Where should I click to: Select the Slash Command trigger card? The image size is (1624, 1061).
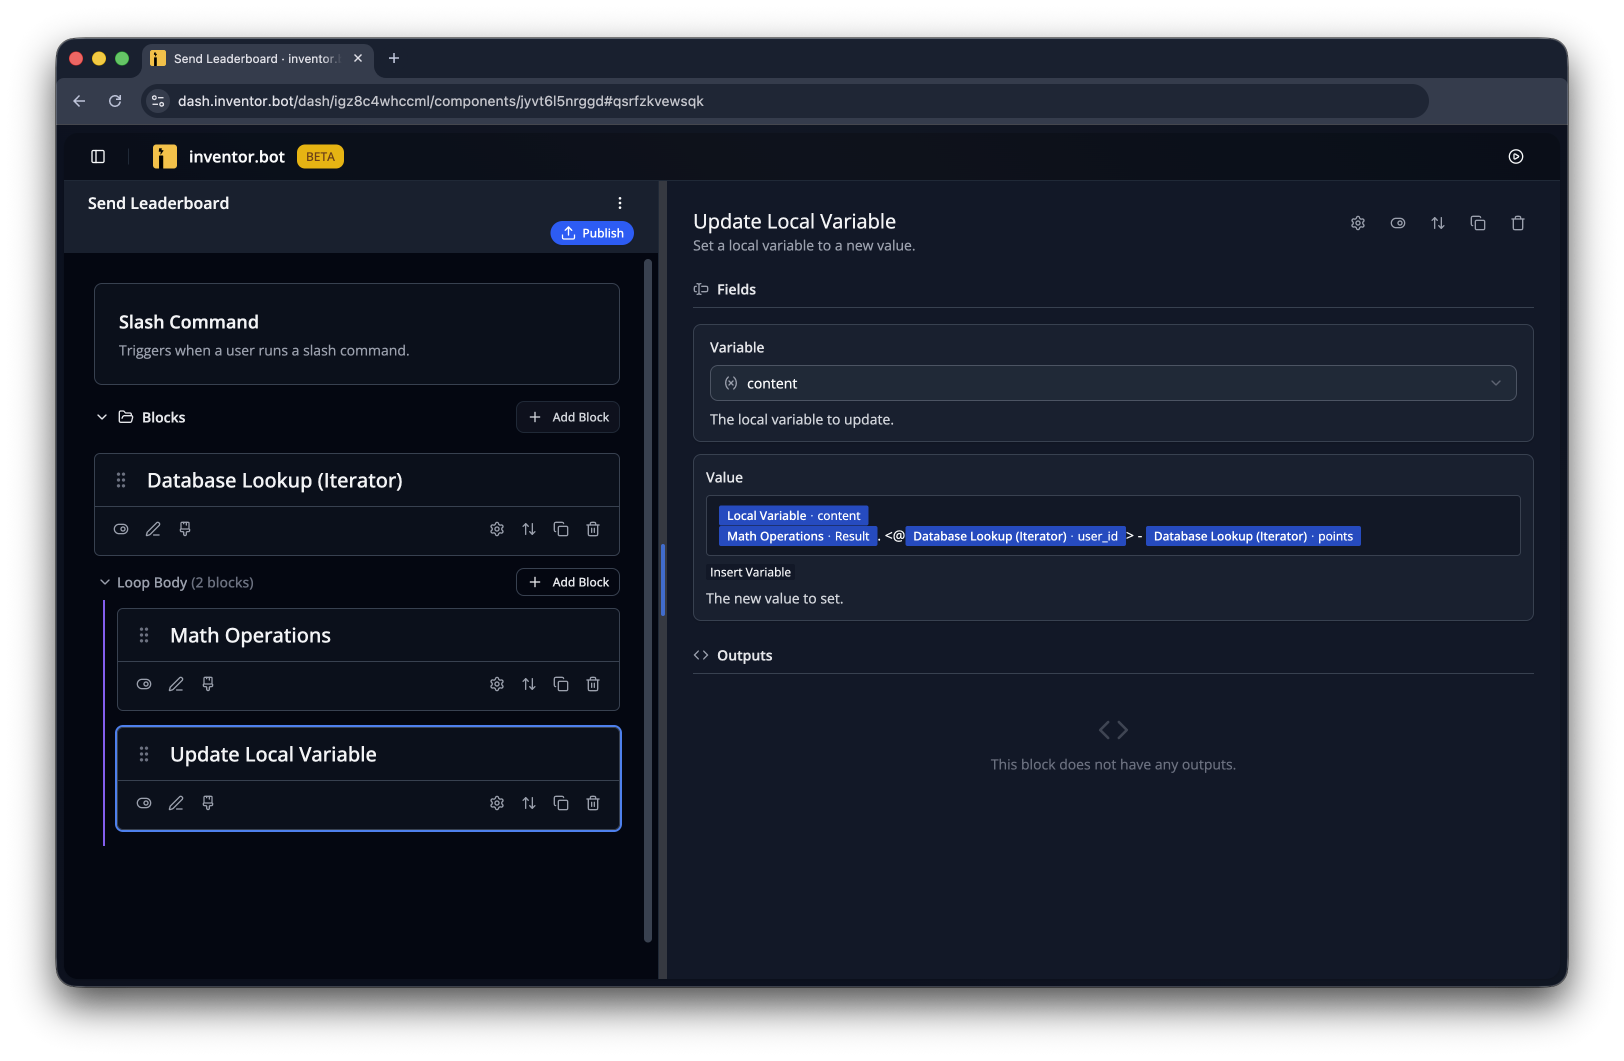pyautogui.click(x=357, y=334)
